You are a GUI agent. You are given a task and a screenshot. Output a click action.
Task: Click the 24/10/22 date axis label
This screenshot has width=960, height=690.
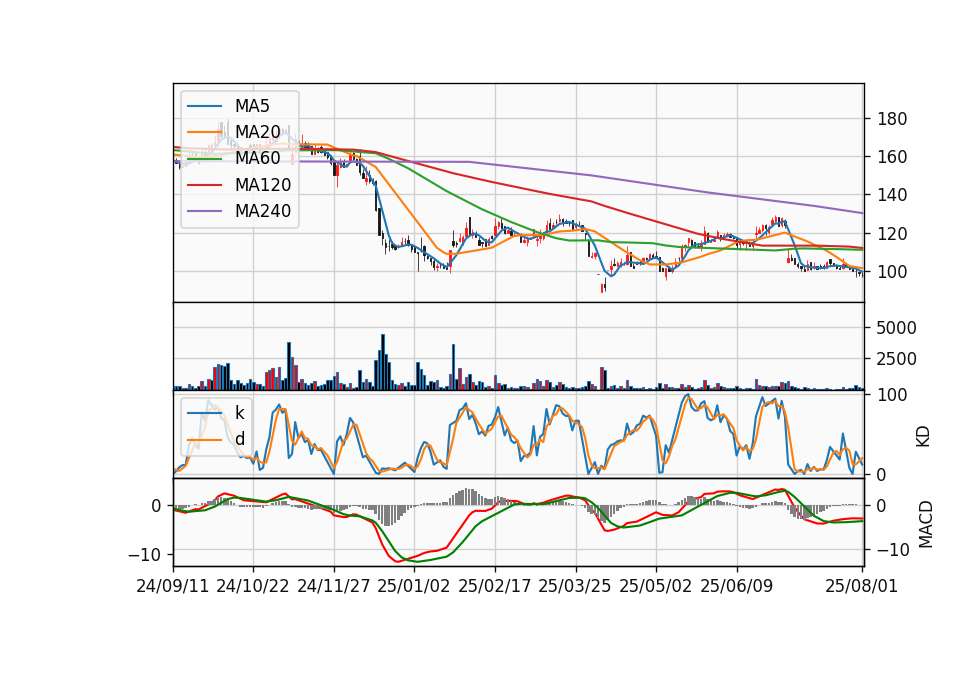tap(253, 586)
